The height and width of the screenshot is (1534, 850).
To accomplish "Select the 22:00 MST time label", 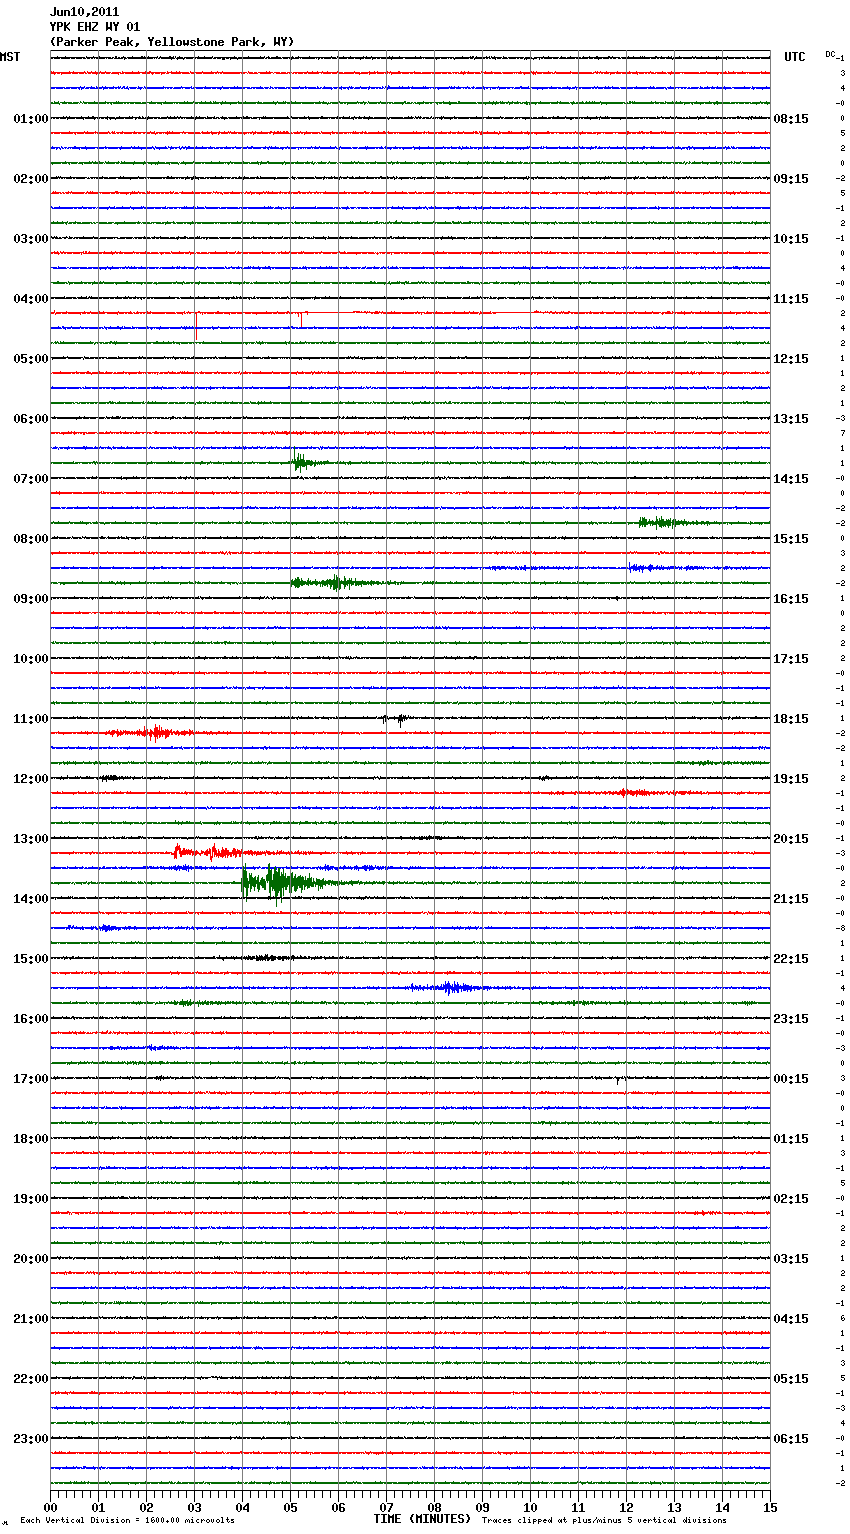I will tap(31, 1379).
